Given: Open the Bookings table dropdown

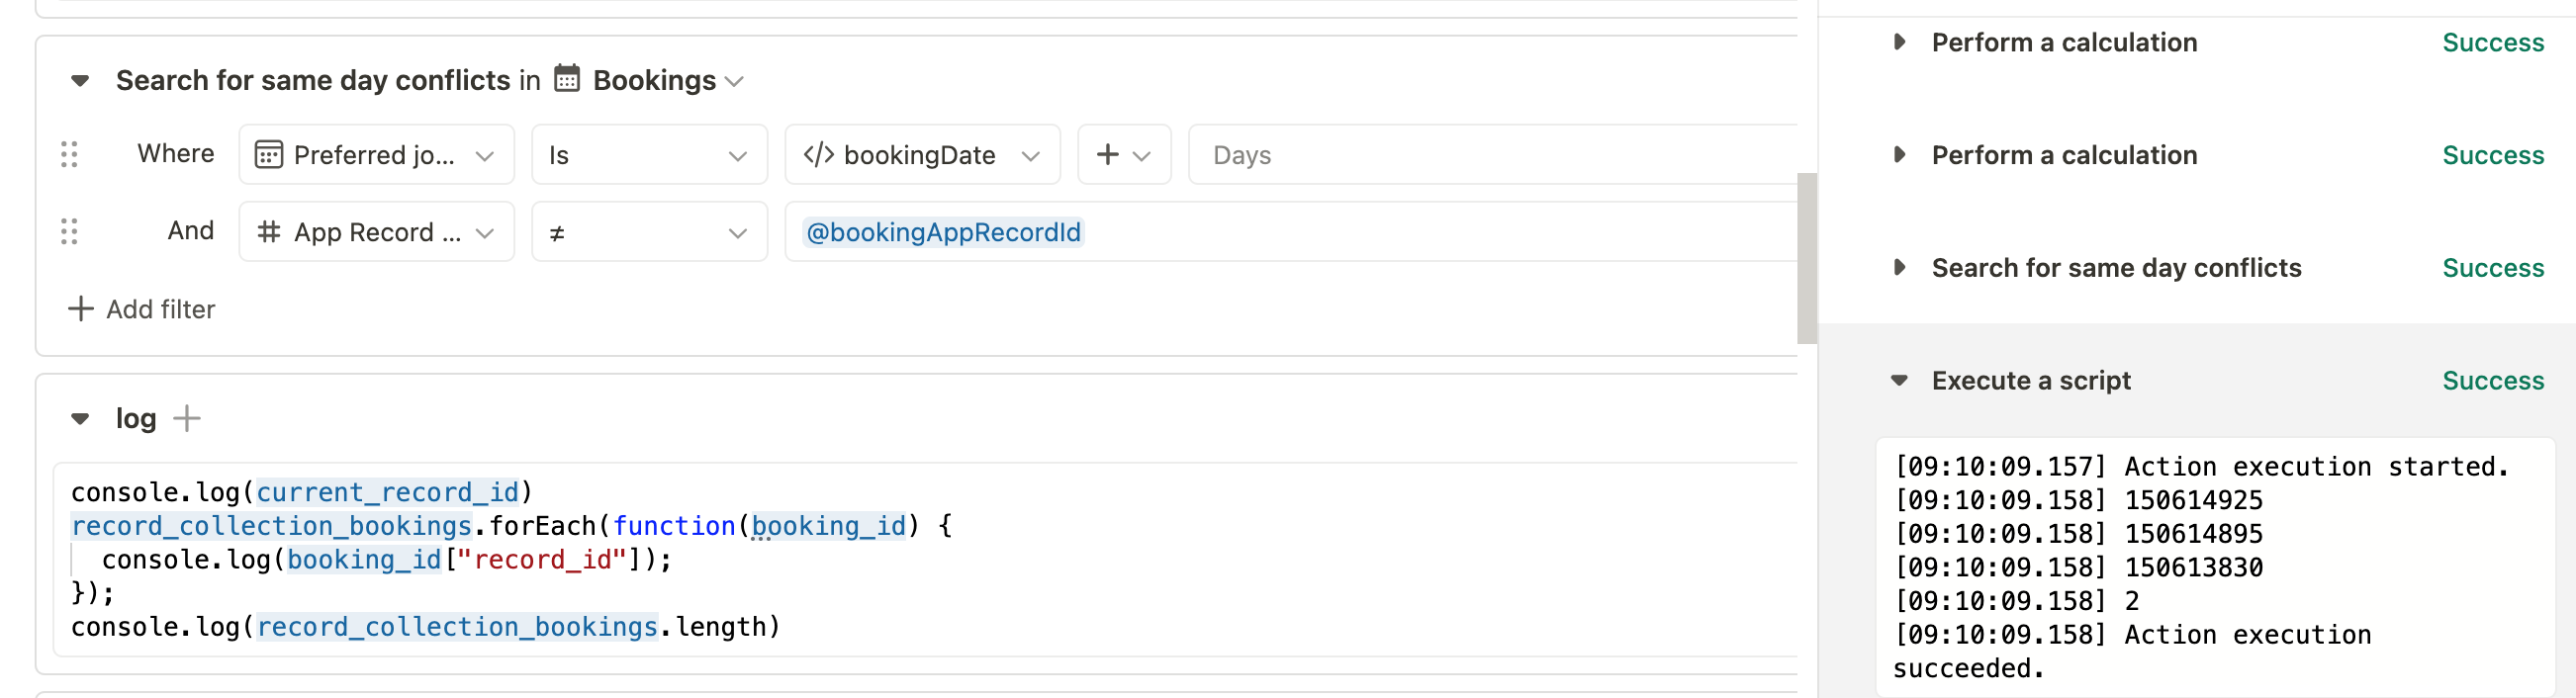Looking at the screenshot, I should click(668, 80).
